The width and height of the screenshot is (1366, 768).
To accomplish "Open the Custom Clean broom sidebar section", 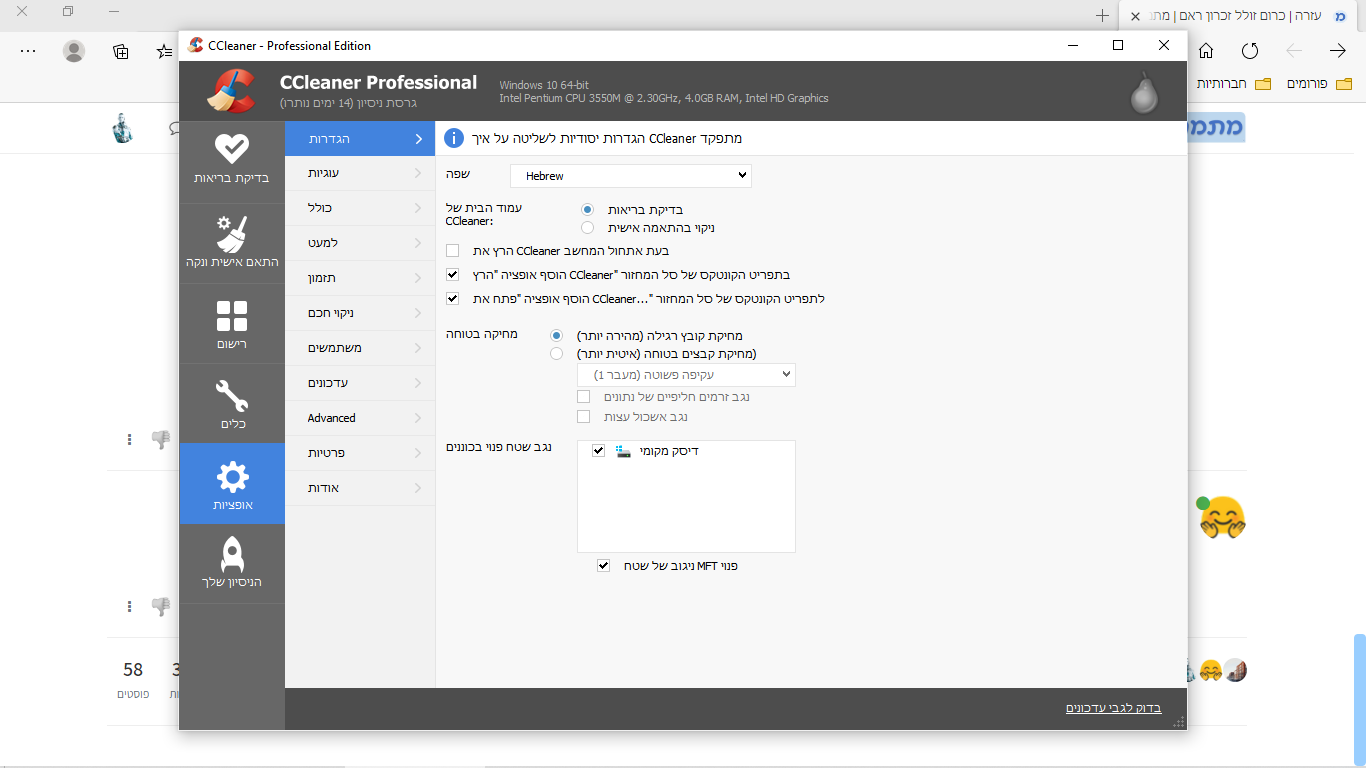I will click(232, 243).
